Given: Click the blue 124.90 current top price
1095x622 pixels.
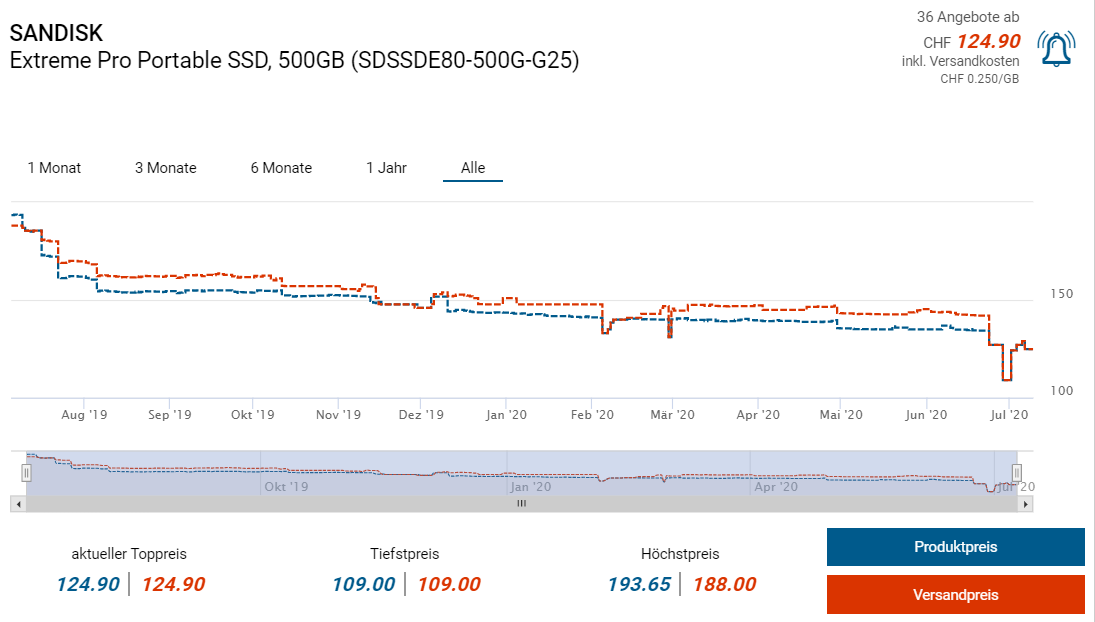Looking at the screenshot, I should pos(88,584).
